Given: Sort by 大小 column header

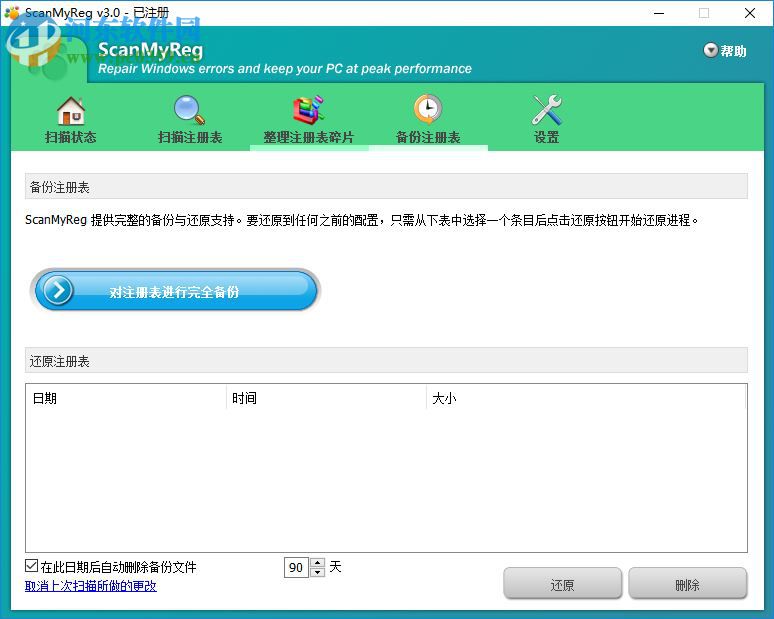Looking at the screenshot, I should click(x=585, y=398).
